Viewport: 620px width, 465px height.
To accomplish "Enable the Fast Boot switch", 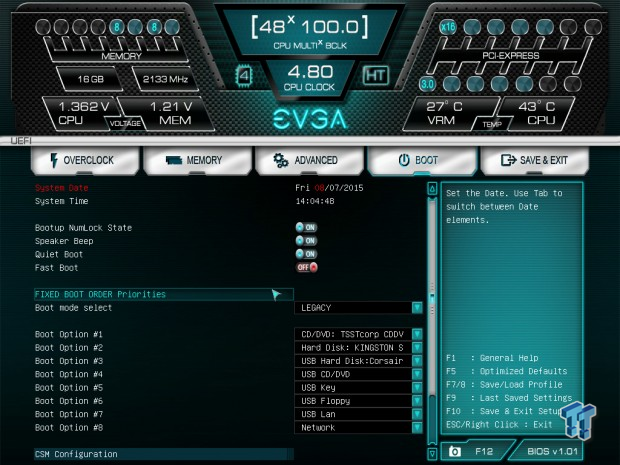I will (307, 268).
